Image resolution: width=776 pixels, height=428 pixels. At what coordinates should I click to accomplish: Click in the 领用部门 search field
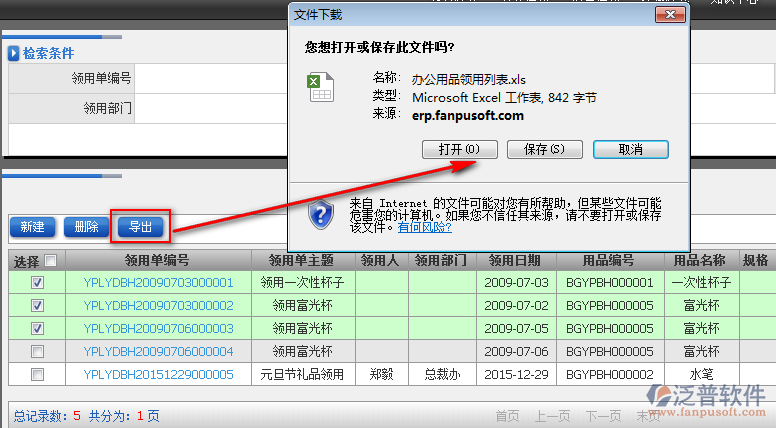click(x=211, y=108)
